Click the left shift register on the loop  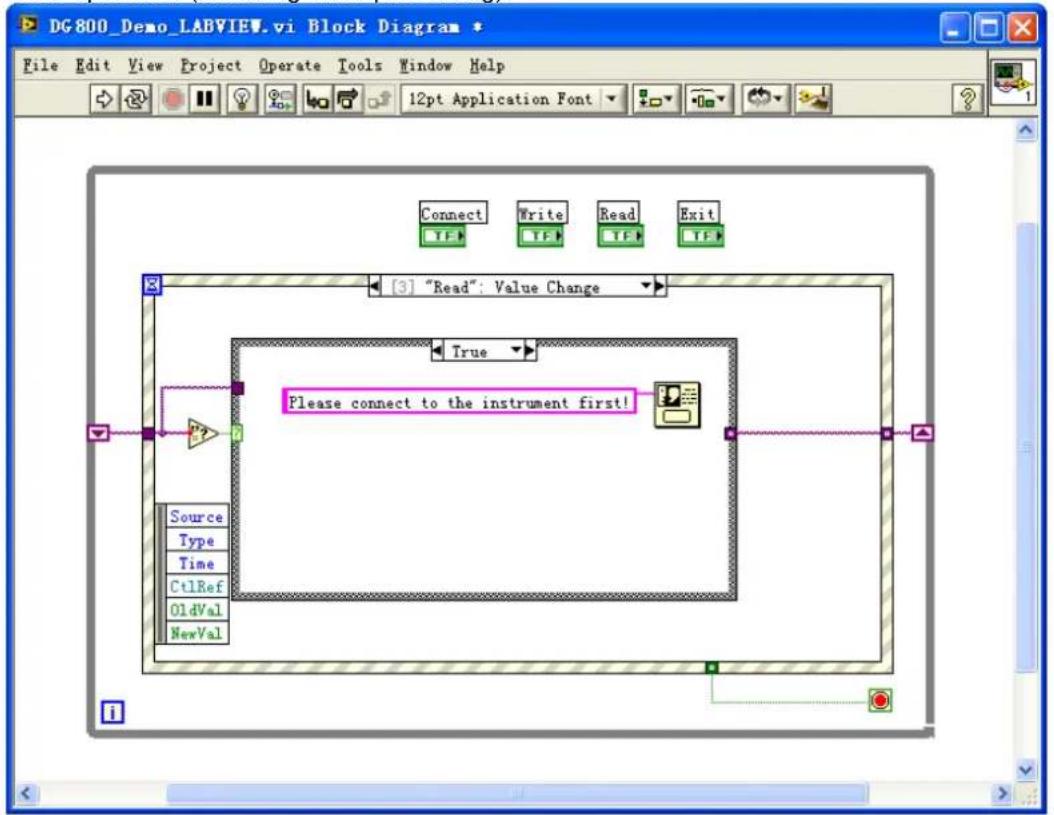coord(99,433)
